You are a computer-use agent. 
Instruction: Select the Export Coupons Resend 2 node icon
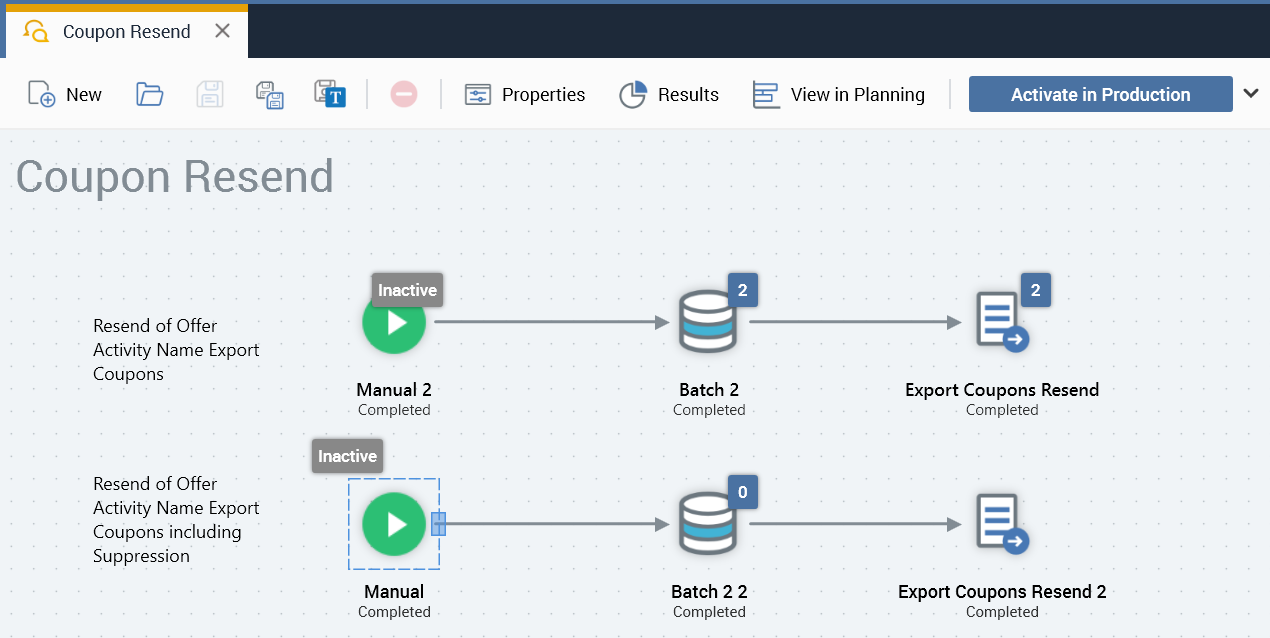tap(1001, 524)
